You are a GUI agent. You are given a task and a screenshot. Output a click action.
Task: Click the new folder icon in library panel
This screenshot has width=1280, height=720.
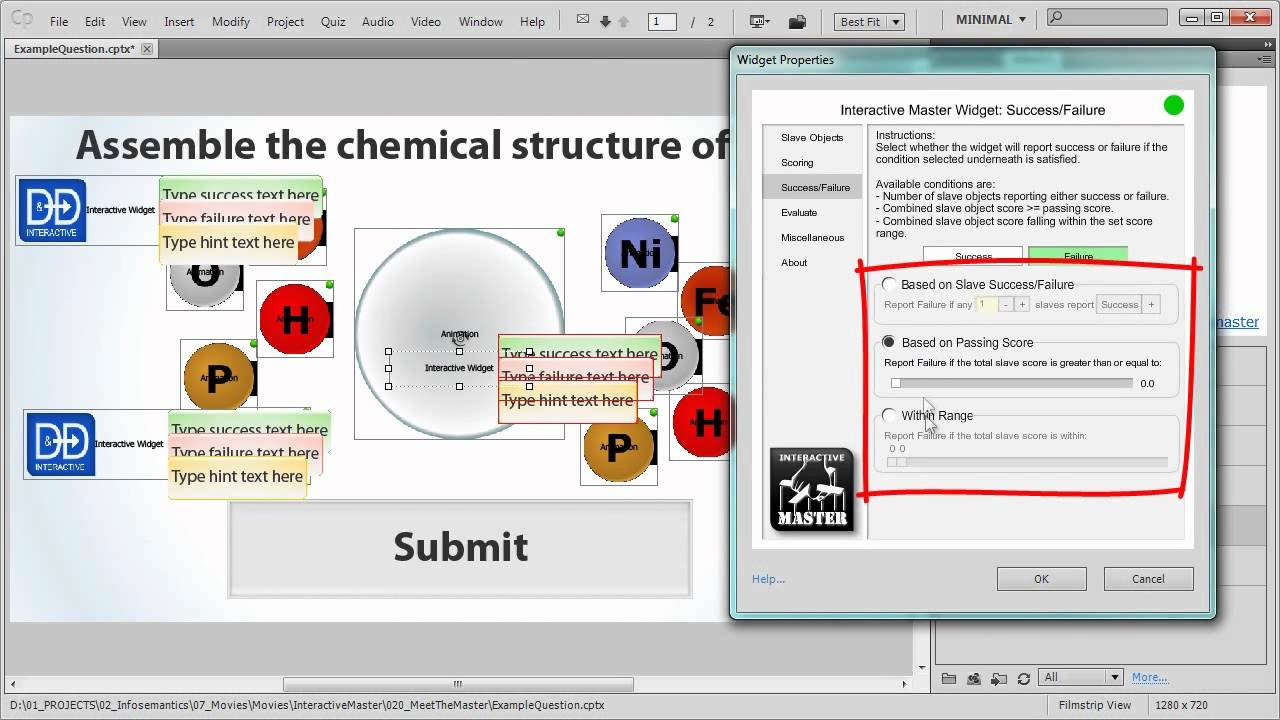949,678
